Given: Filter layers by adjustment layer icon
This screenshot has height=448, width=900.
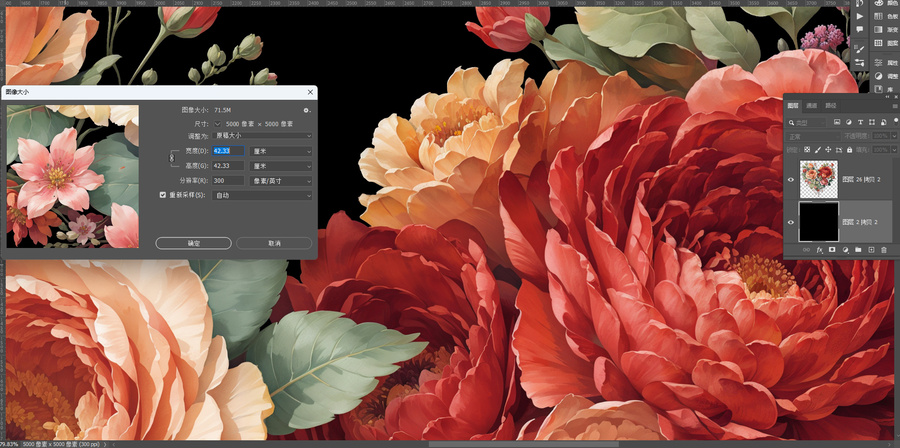Looking at the screenshot, I should 849,122.
